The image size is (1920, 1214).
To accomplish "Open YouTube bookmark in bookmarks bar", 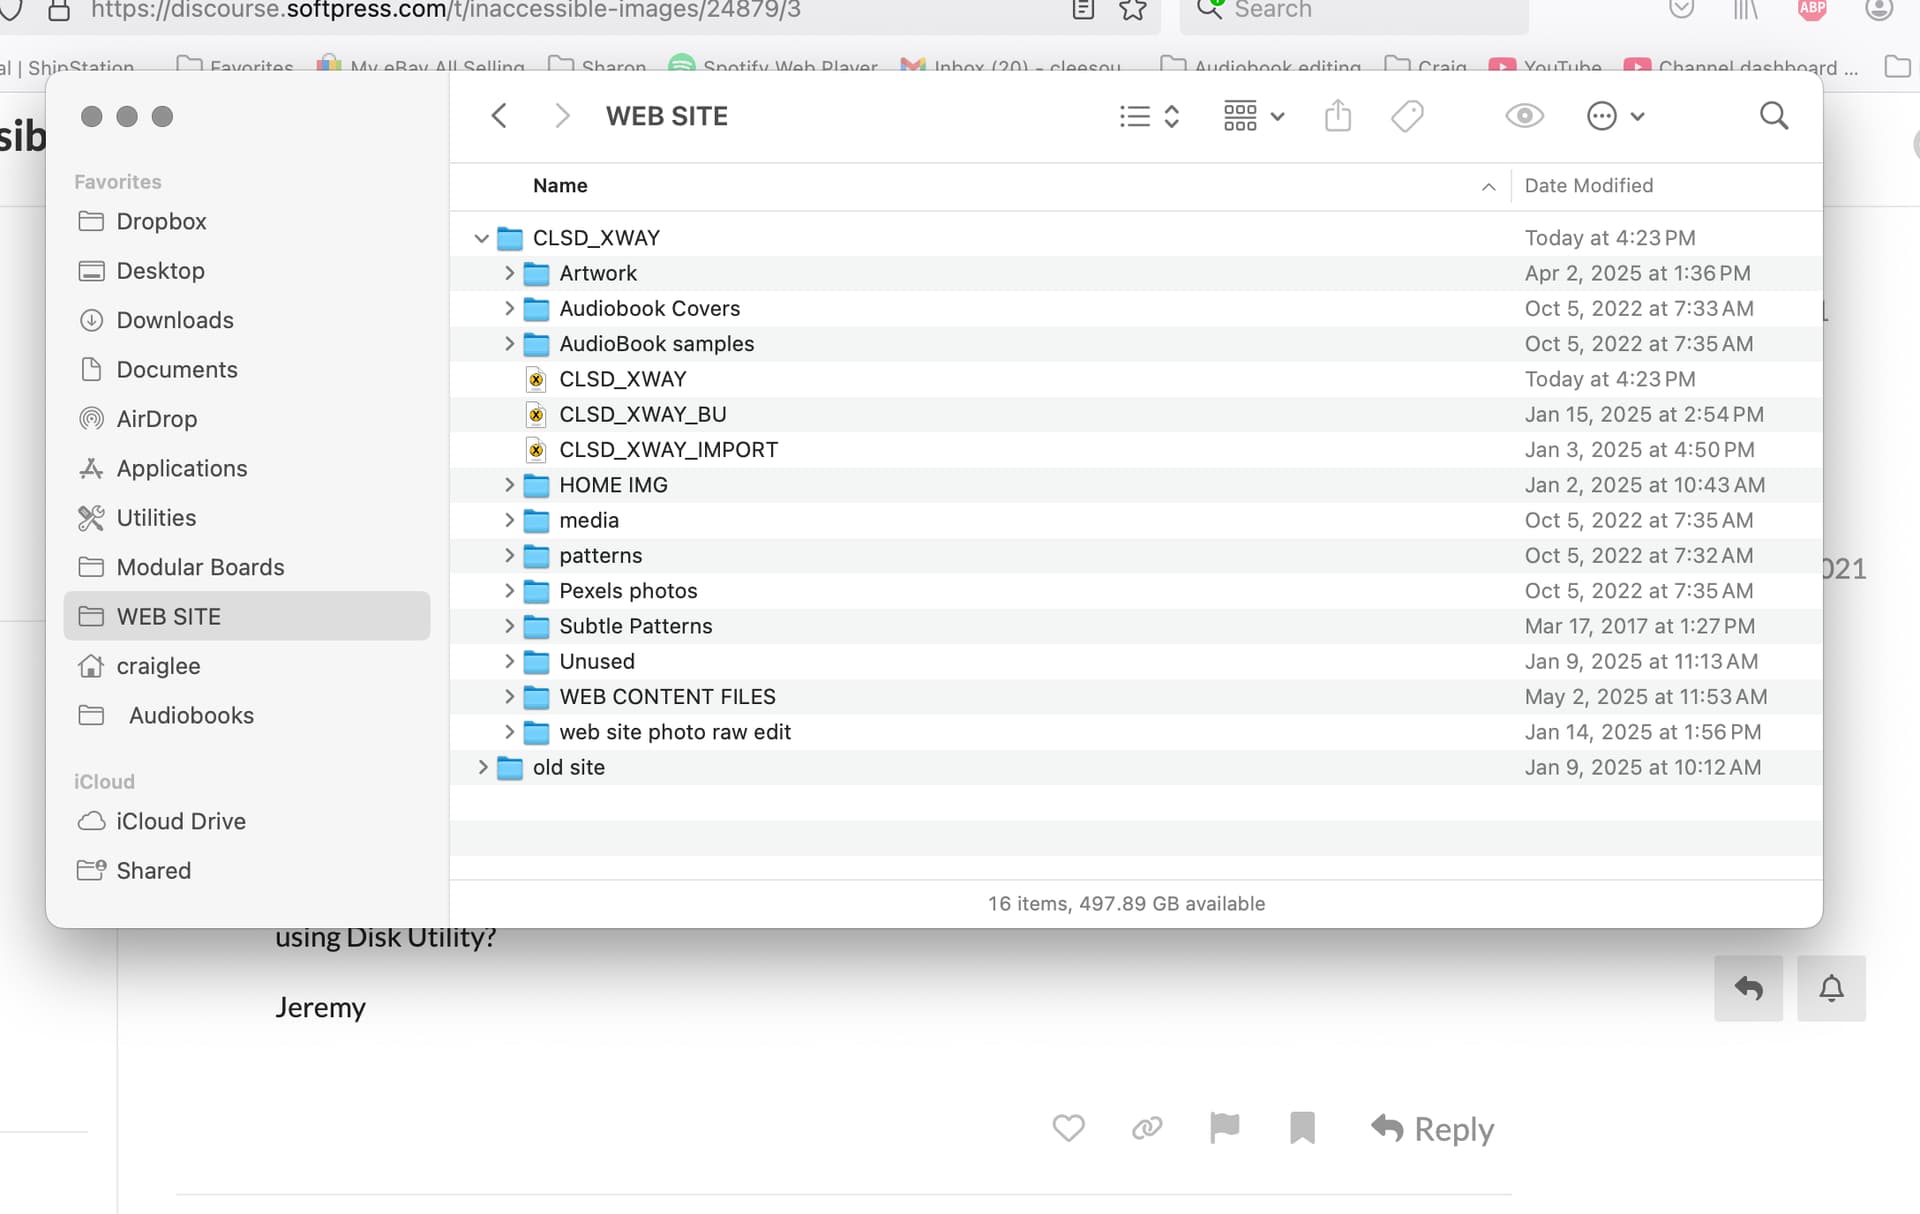I will [1545, 67].
